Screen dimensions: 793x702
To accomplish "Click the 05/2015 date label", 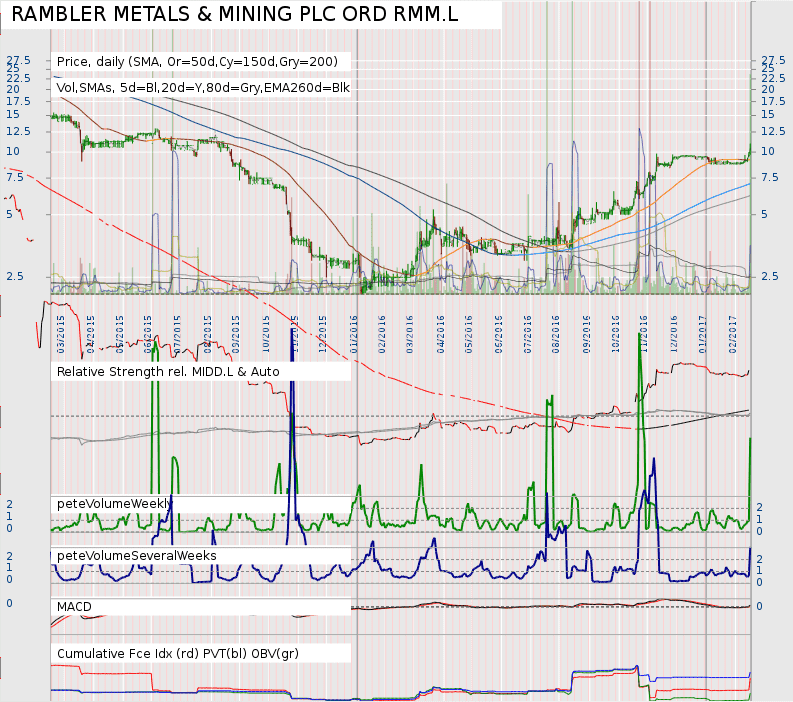I will tap(120, 334).
